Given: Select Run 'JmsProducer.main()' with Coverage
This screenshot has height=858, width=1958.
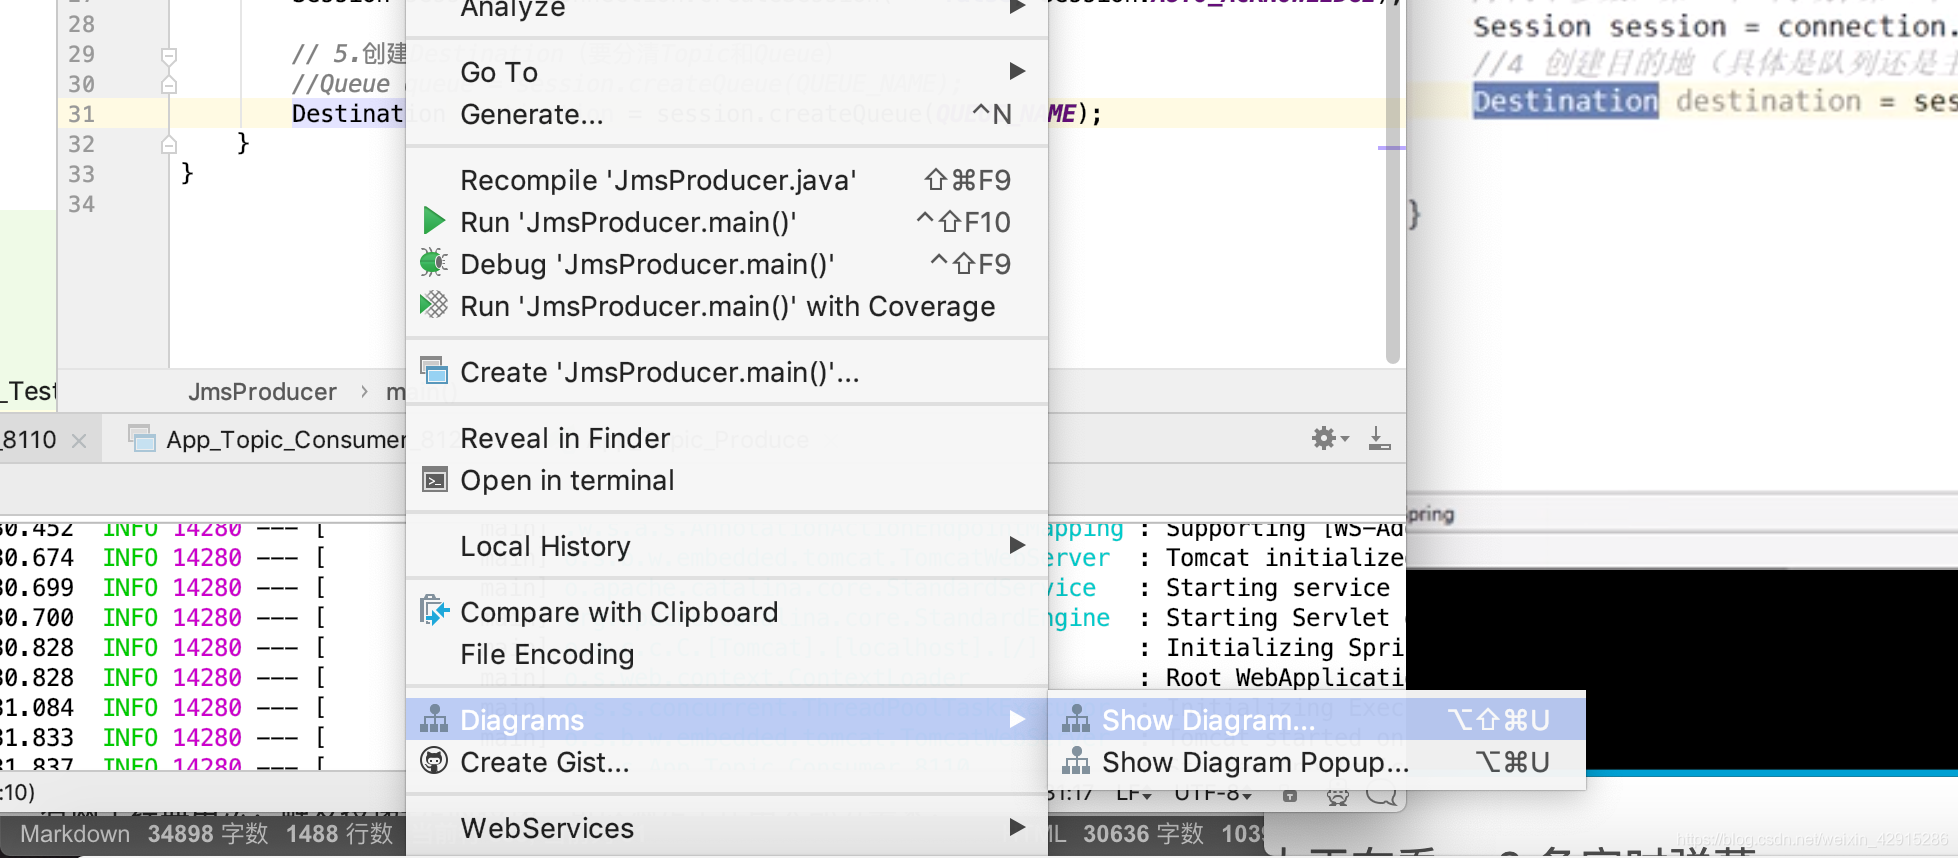Looking at the screenshot, I should (727, 306).
